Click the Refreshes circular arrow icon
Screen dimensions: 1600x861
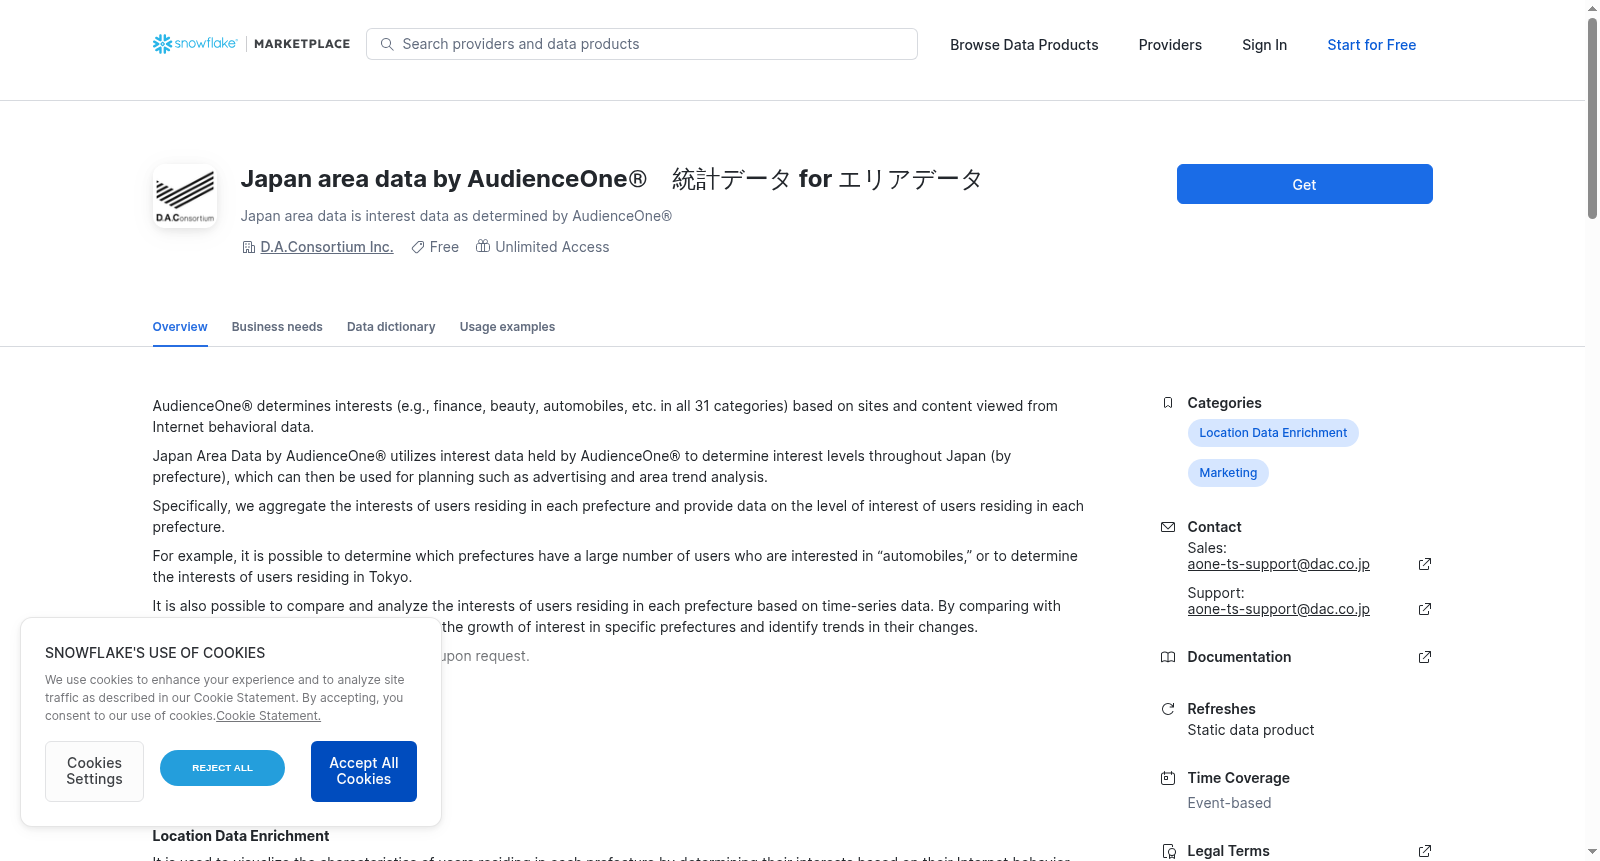[1168, 709]
